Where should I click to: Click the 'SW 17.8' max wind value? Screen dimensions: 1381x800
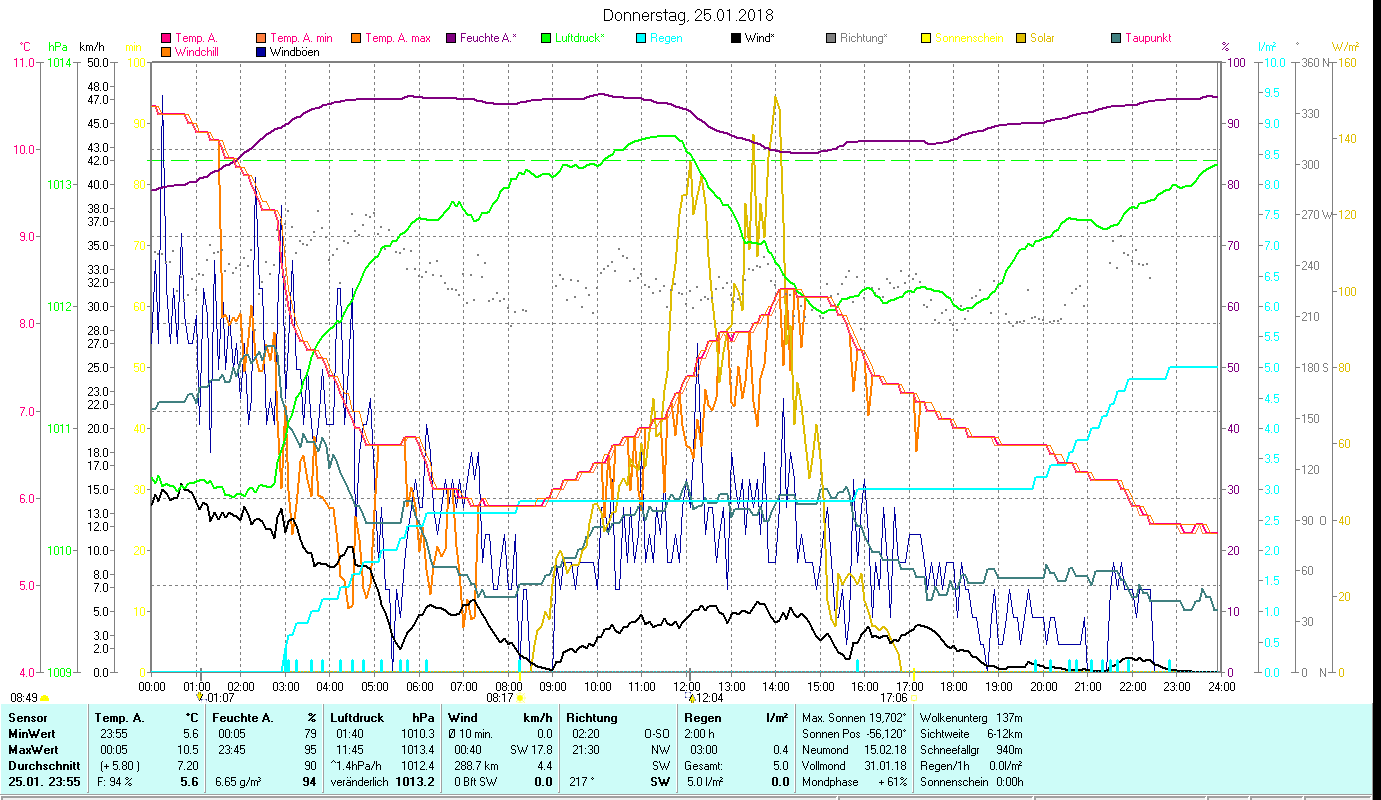[x=530, y=750]
